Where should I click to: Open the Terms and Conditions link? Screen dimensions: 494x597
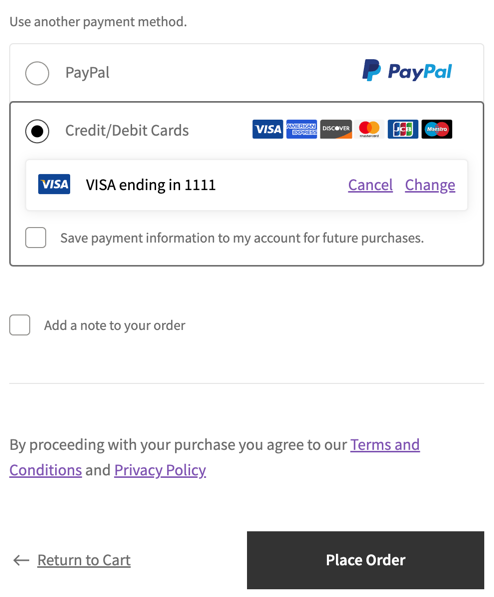pos(385,445)
